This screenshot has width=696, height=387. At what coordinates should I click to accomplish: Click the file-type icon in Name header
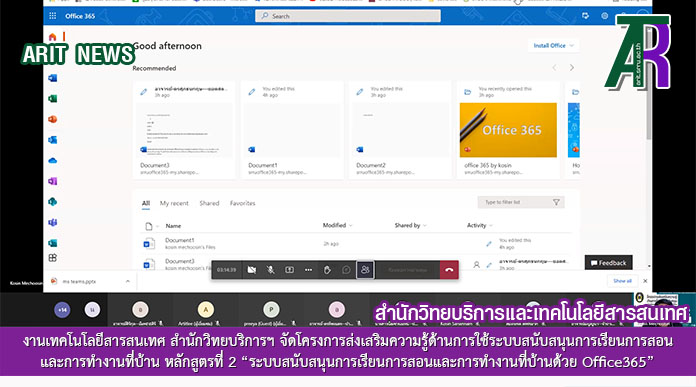[x=149, y=226]
